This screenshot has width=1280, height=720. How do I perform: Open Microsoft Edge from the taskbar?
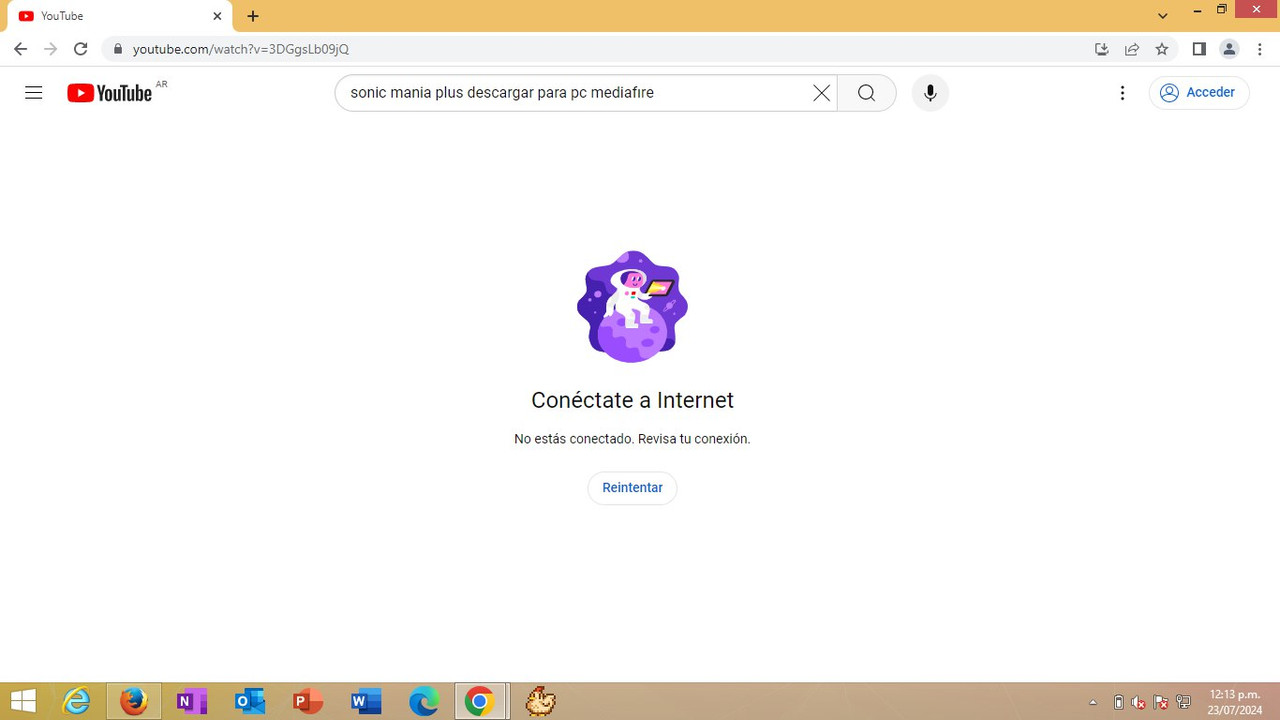tap(423, 701)
